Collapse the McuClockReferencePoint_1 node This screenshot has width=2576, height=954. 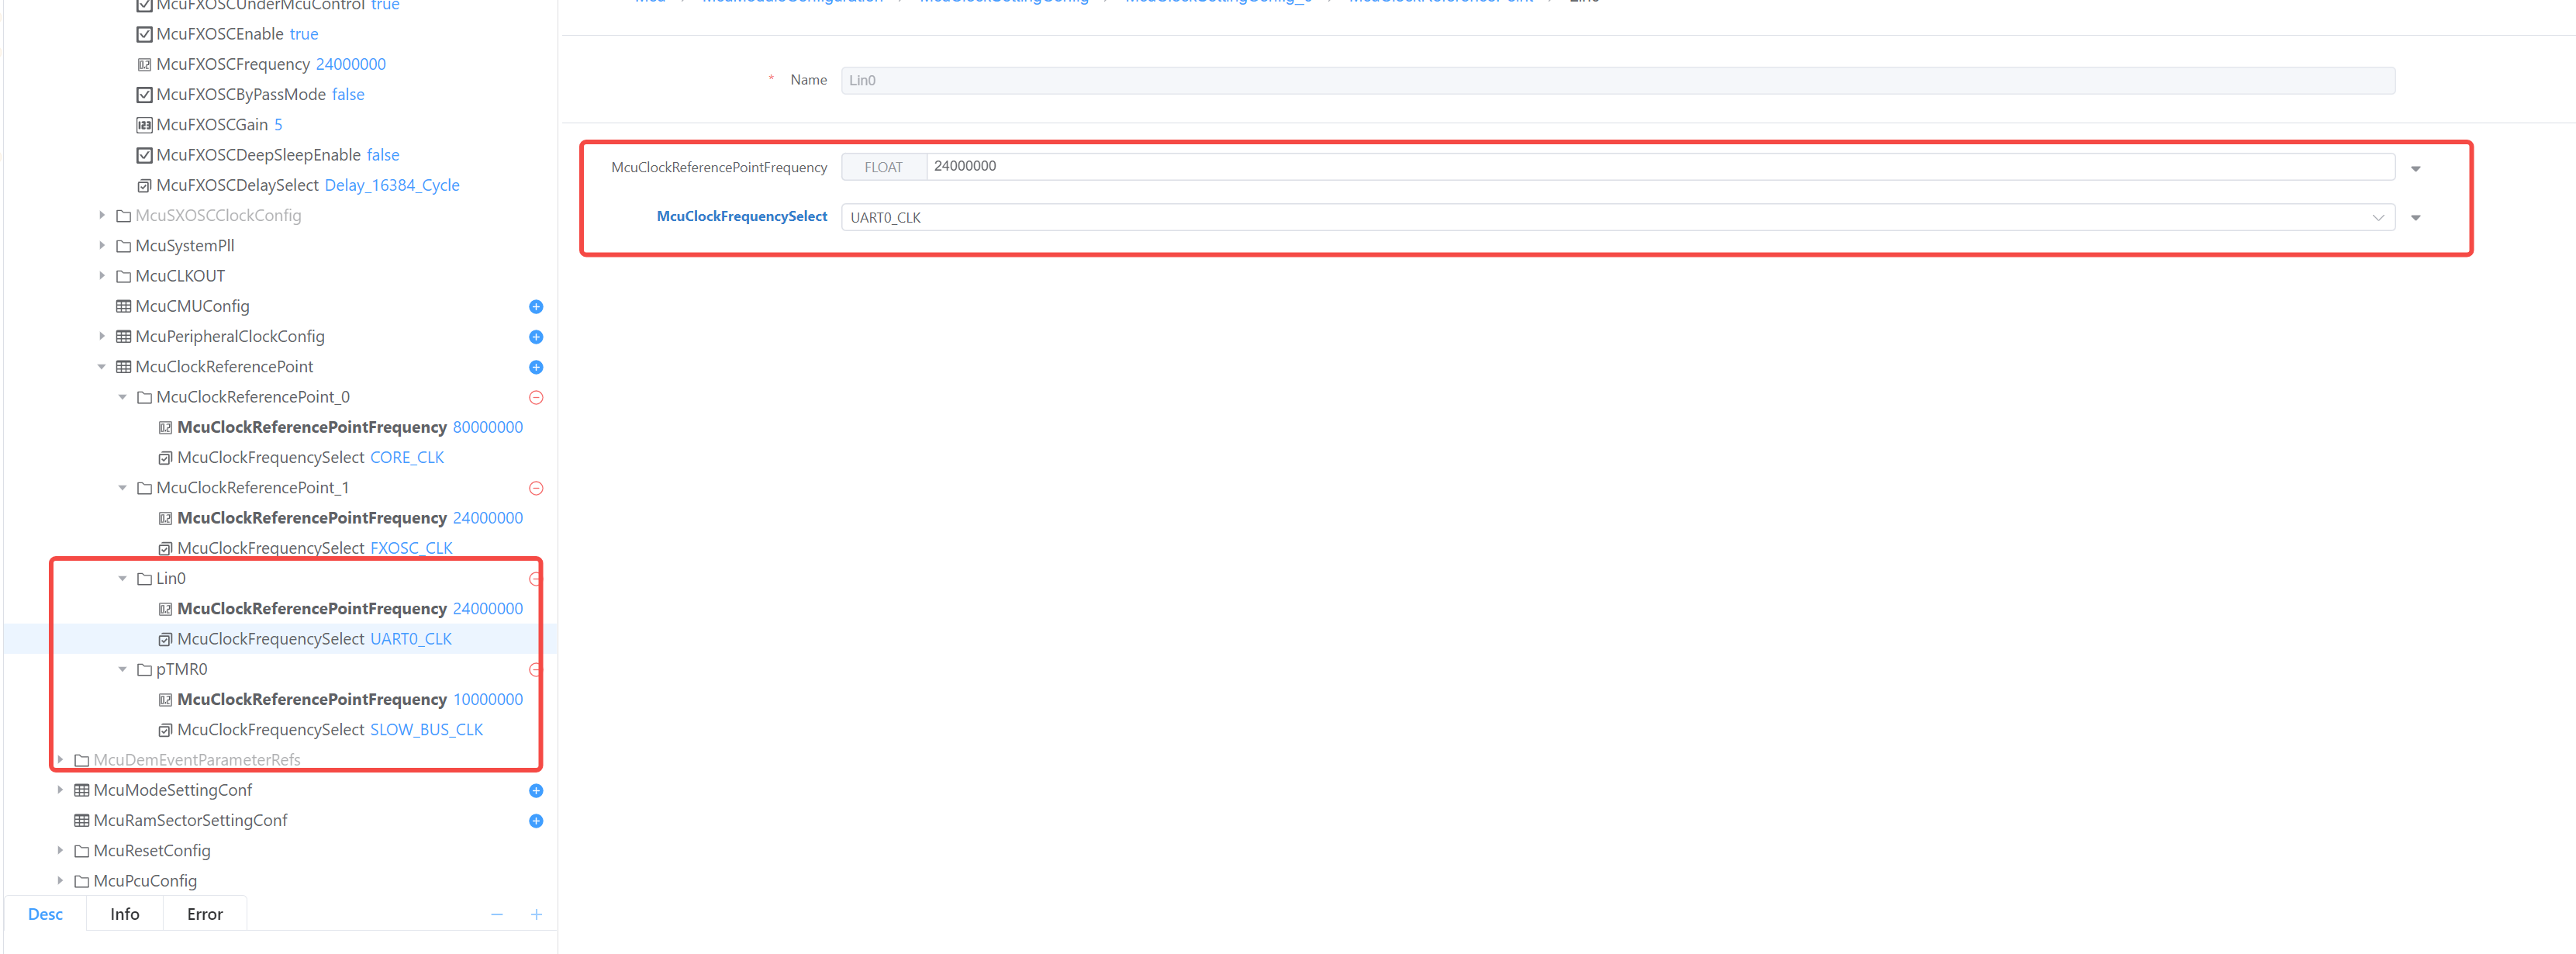pos(123,488)
